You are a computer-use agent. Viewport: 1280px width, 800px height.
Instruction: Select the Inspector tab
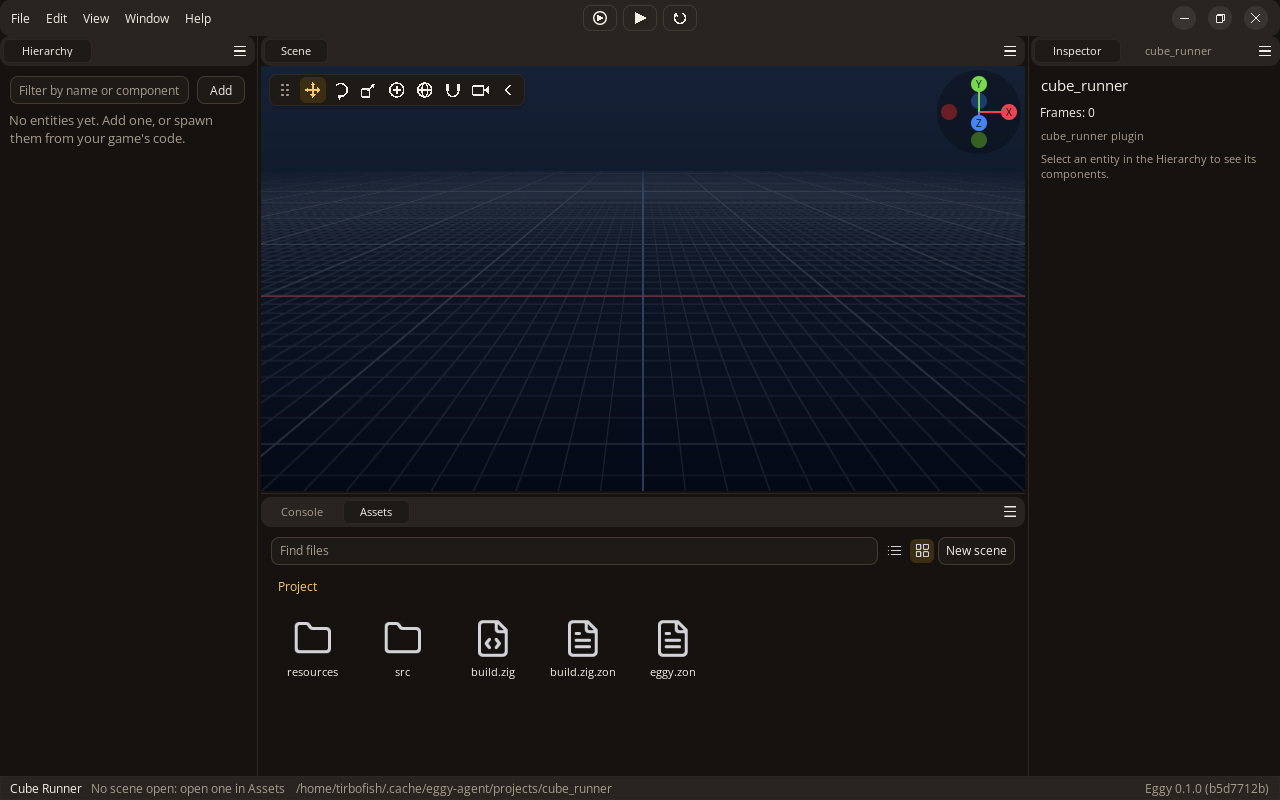tap(1077, 51)
